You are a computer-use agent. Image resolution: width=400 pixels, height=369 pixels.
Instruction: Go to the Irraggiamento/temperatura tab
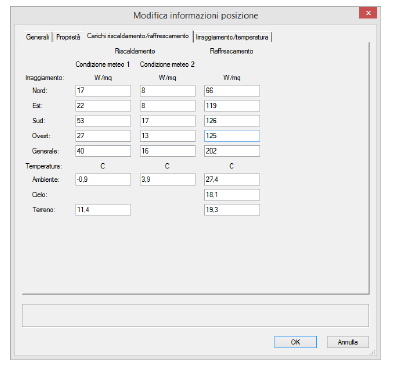click(232, 37)
